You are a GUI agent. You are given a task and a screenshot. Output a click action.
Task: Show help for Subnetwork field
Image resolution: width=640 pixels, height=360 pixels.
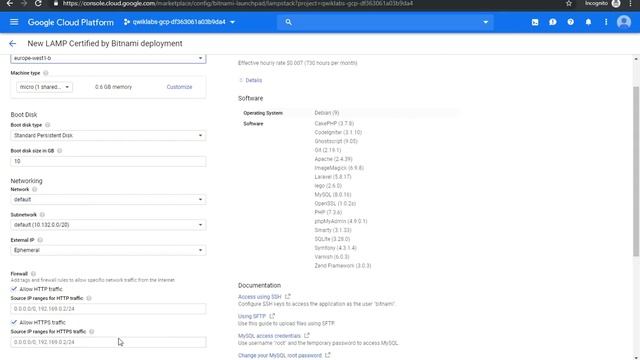click(42, 215)
